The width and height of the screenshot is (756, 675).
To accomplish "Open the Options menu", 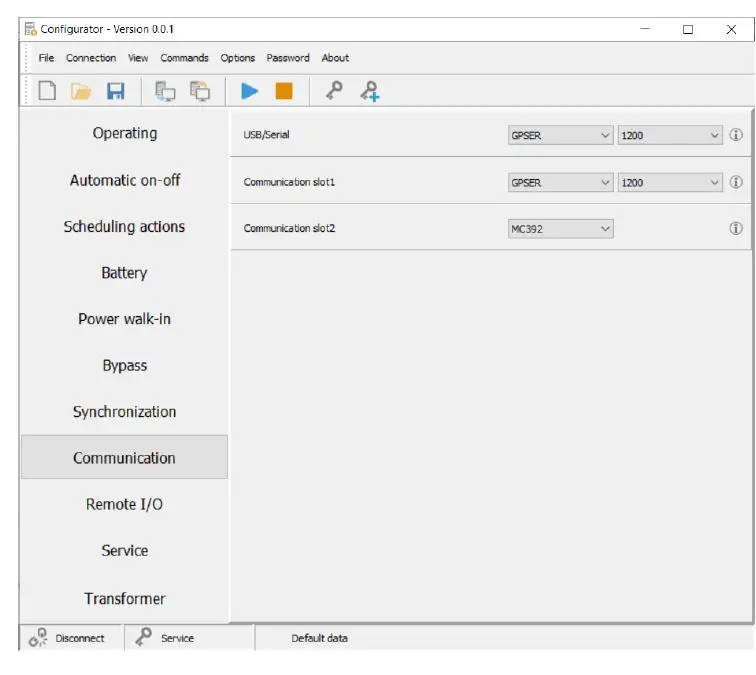I will tap(238, 58).
